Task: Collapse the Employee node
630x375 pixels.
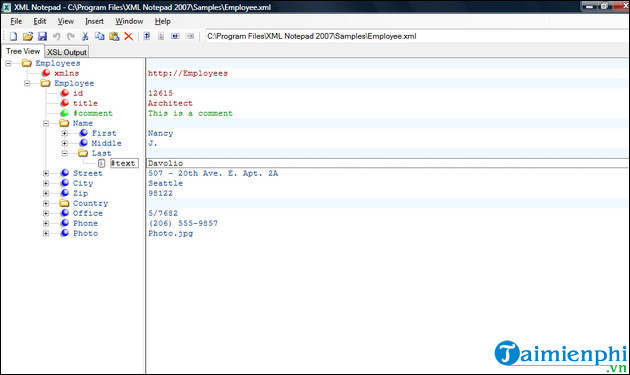Action: tap(27, 83)
